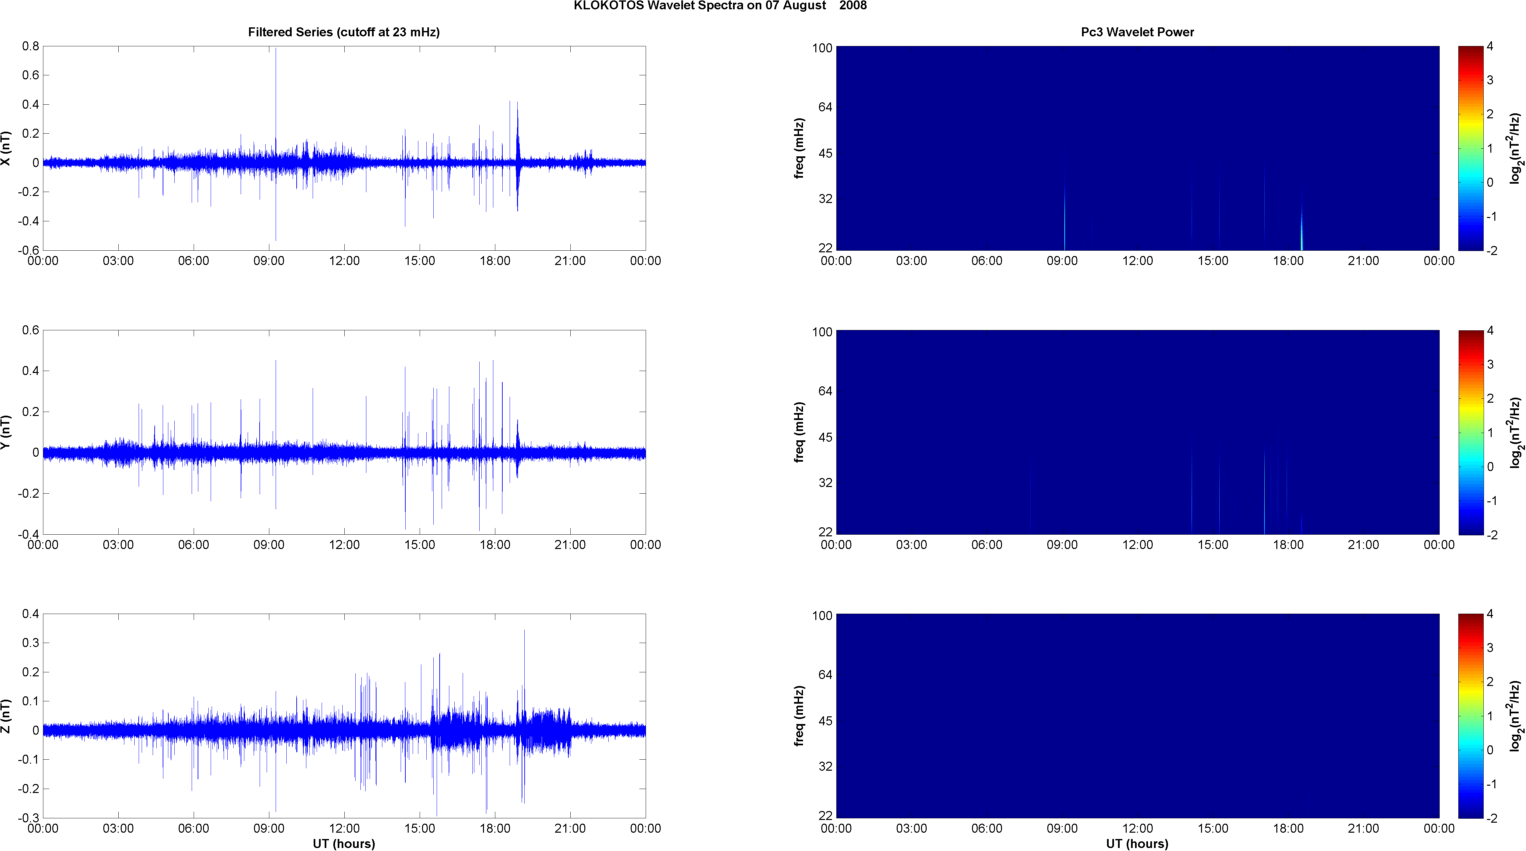The width and height of the screenshot is (1526, 851).
Task: Click the '09:00' tick under the X series plot
Action: [269, 261]
